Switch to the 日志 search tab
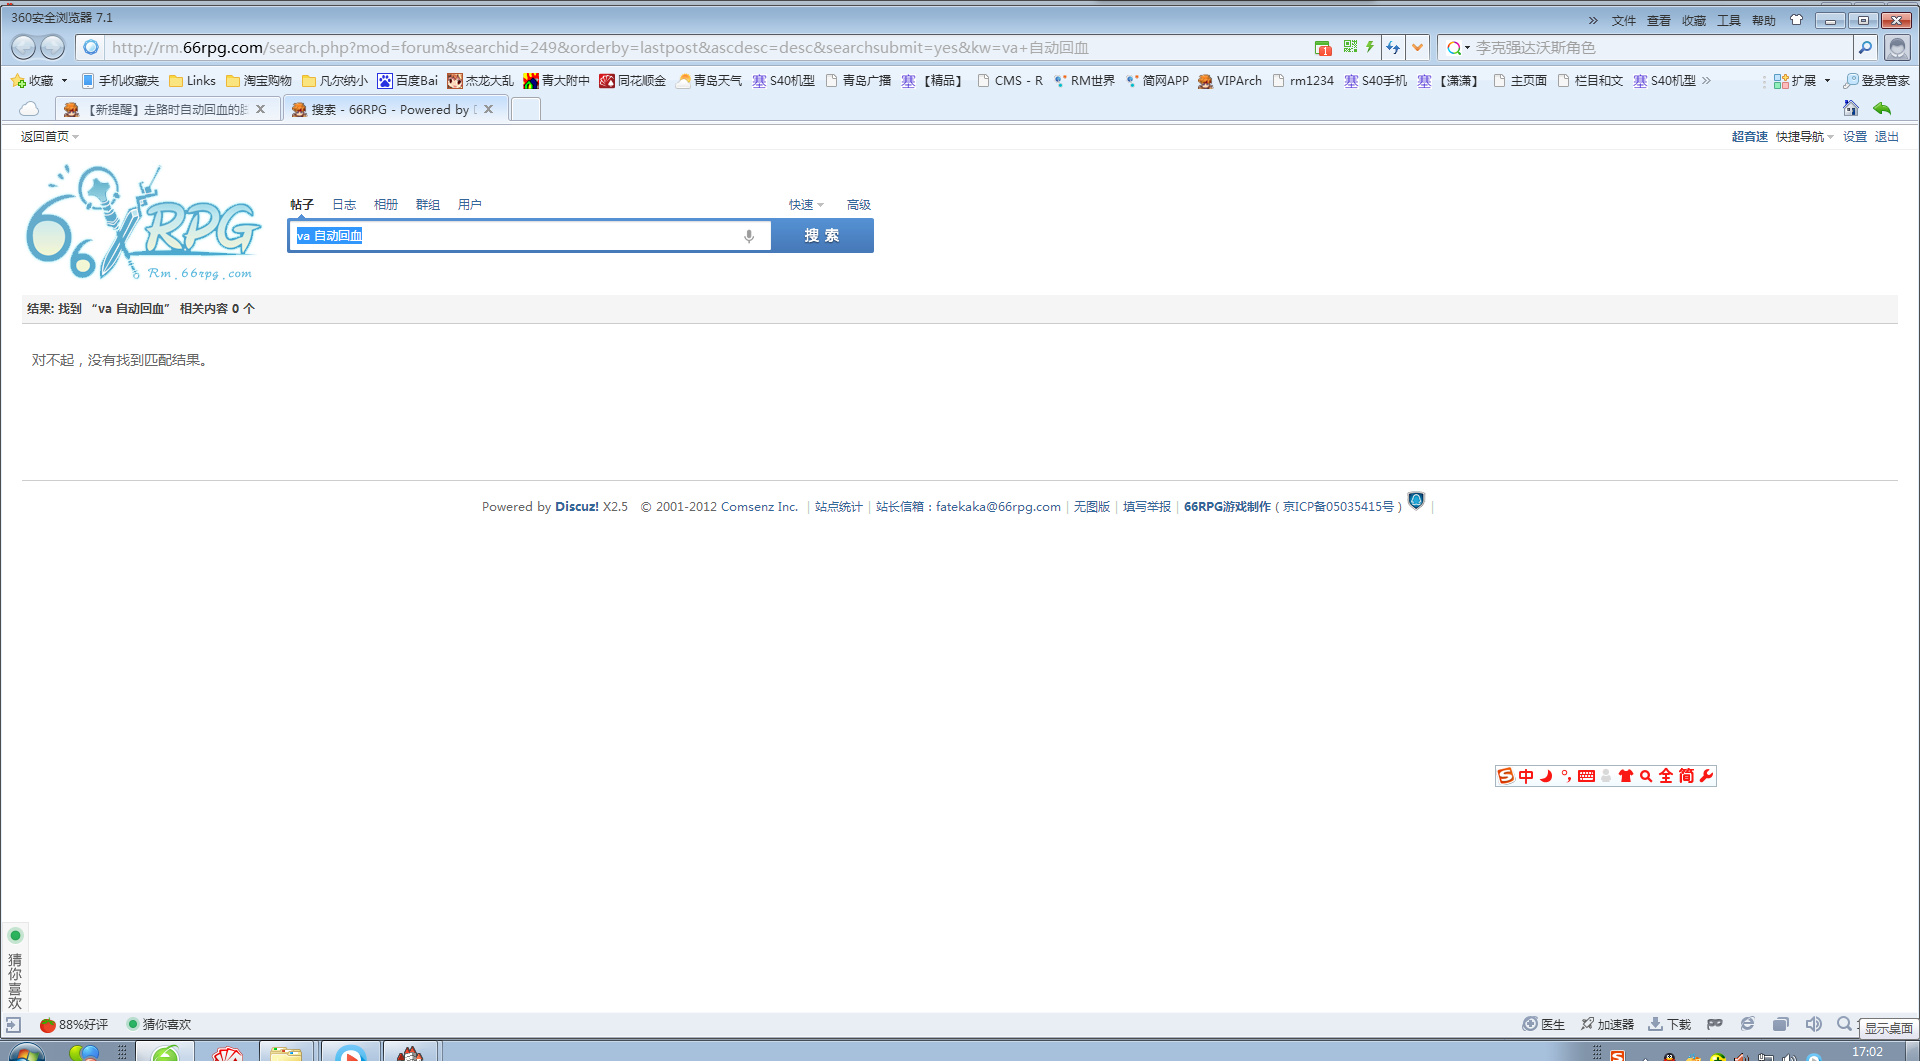This screenshot has width=1920, height=1061. point(344,205)
